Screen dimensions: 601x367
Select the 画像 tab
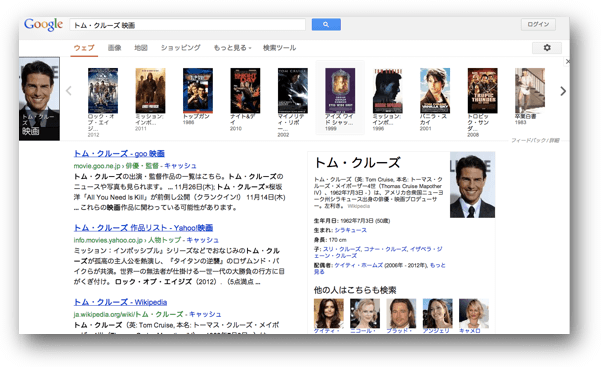coord(114,48)
